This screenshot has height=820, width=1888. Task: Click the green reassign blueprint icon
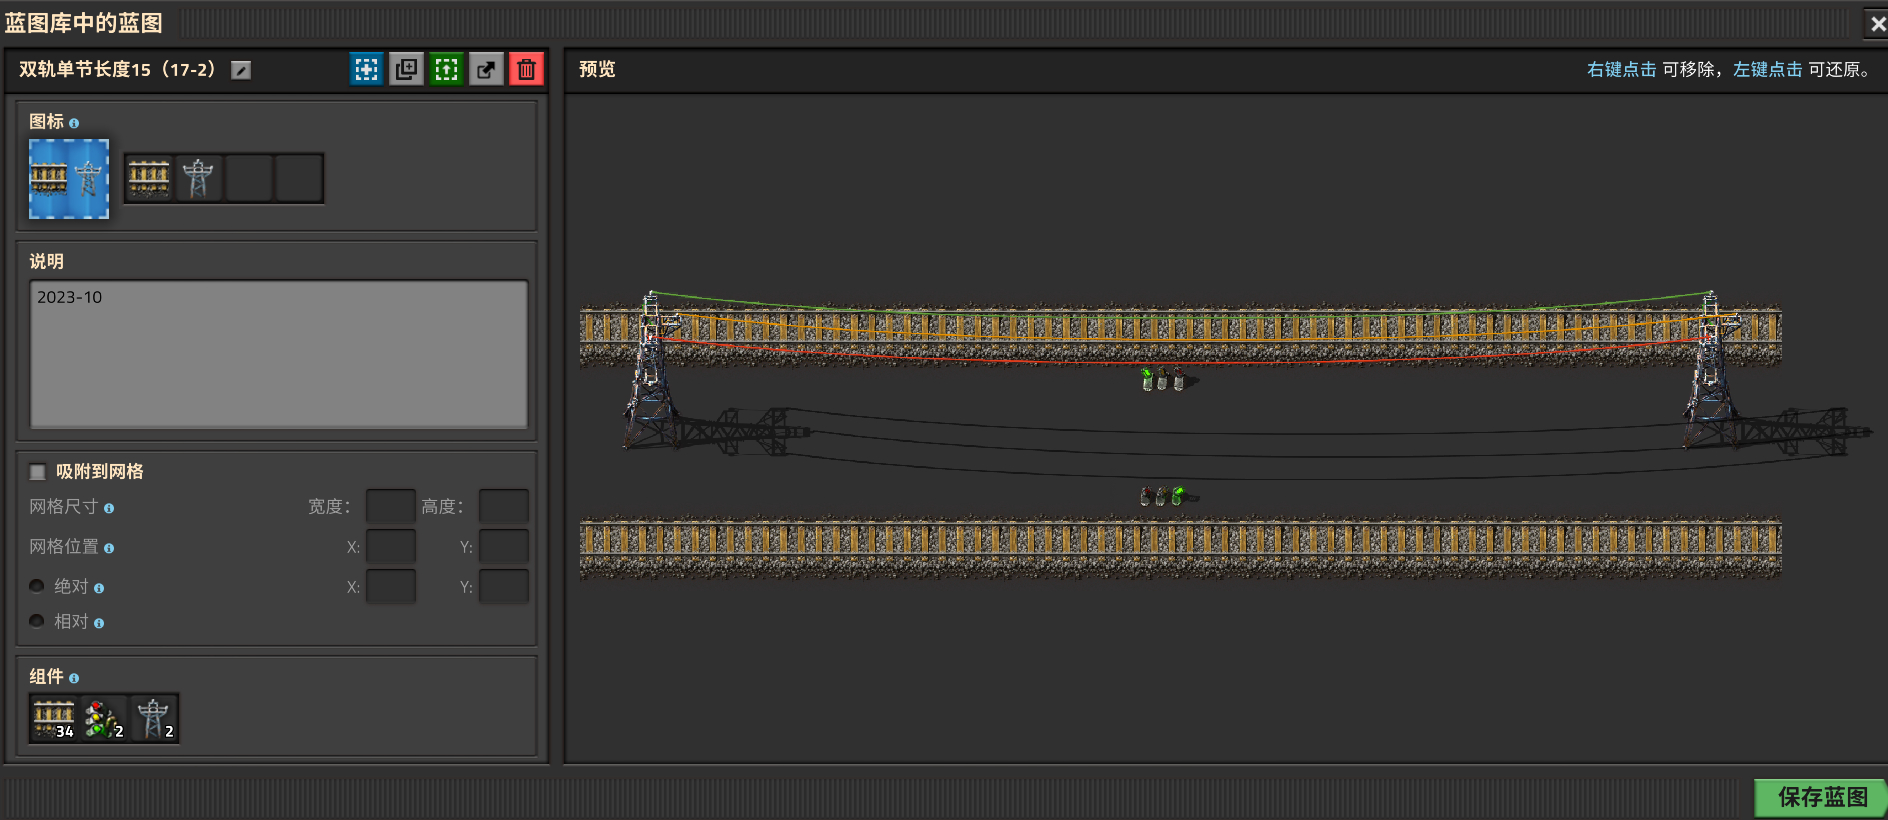[447, 69]
